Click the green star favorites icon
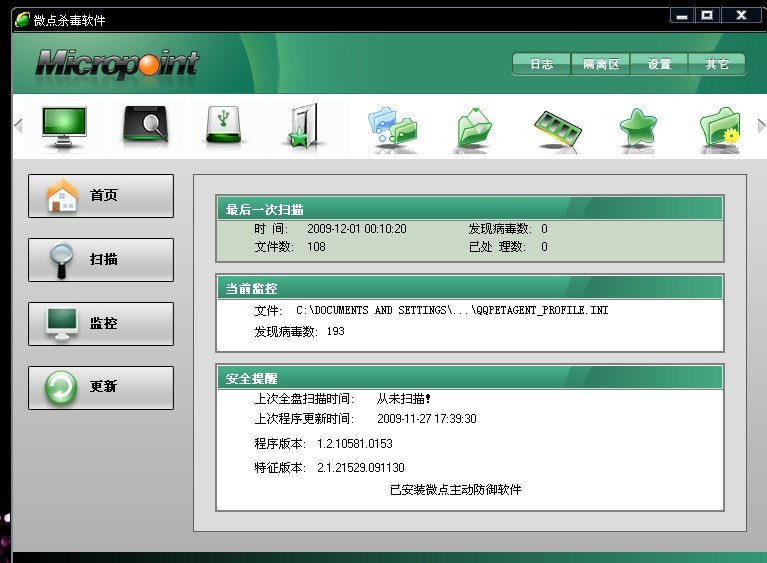Screen dimensions: 767x563 click(638, 127)
